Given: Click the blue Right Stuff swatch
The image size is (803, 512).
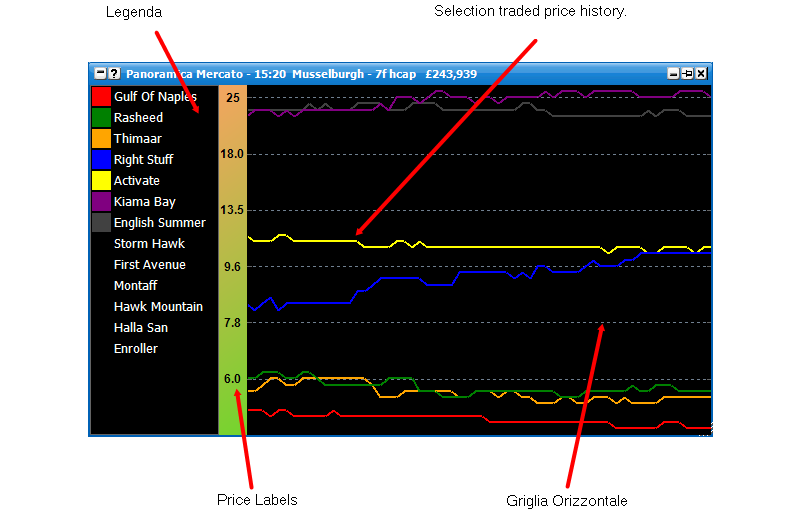Looking at the screenshot, I should (101, 159).
